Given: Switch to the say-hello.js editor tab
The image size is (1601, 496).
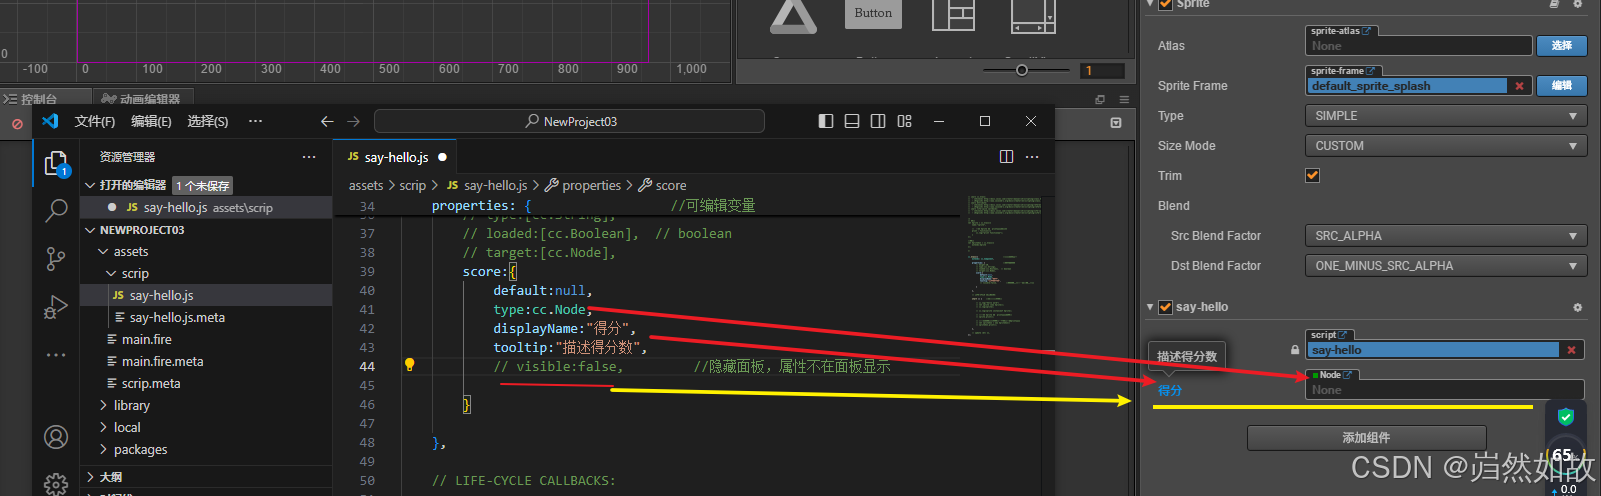Looking at the screenshot, I should [396, 157].
